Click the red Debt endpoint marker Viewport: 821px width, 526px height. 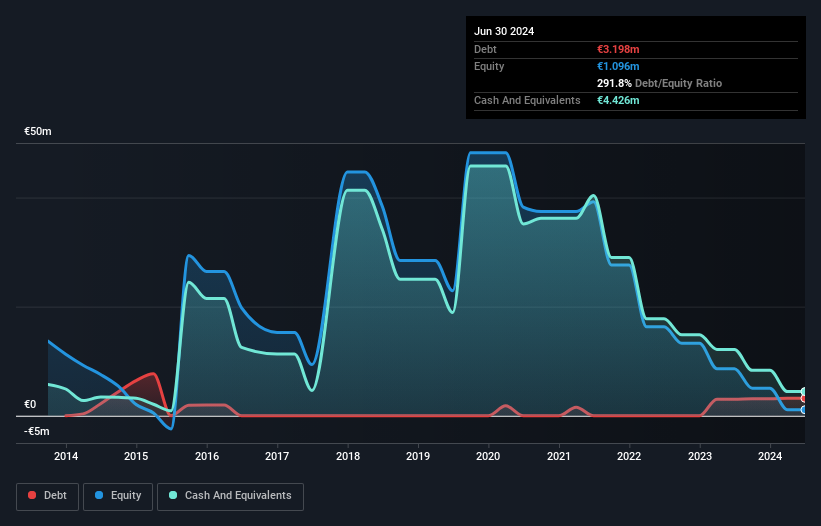tap(804, 398)
